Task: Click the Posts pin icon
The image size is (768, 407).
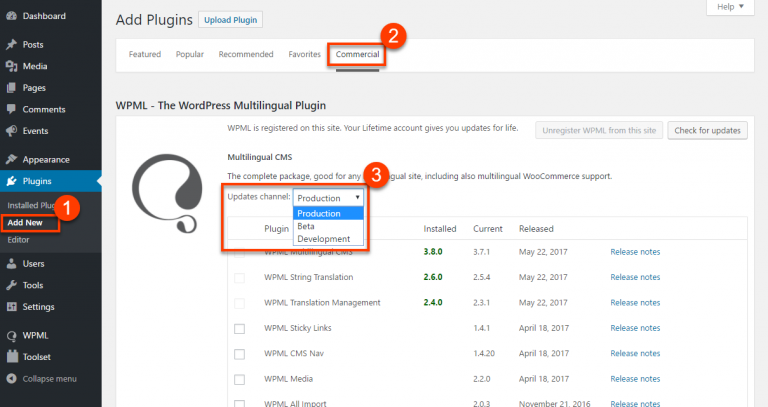Action: tap(11, 45)
